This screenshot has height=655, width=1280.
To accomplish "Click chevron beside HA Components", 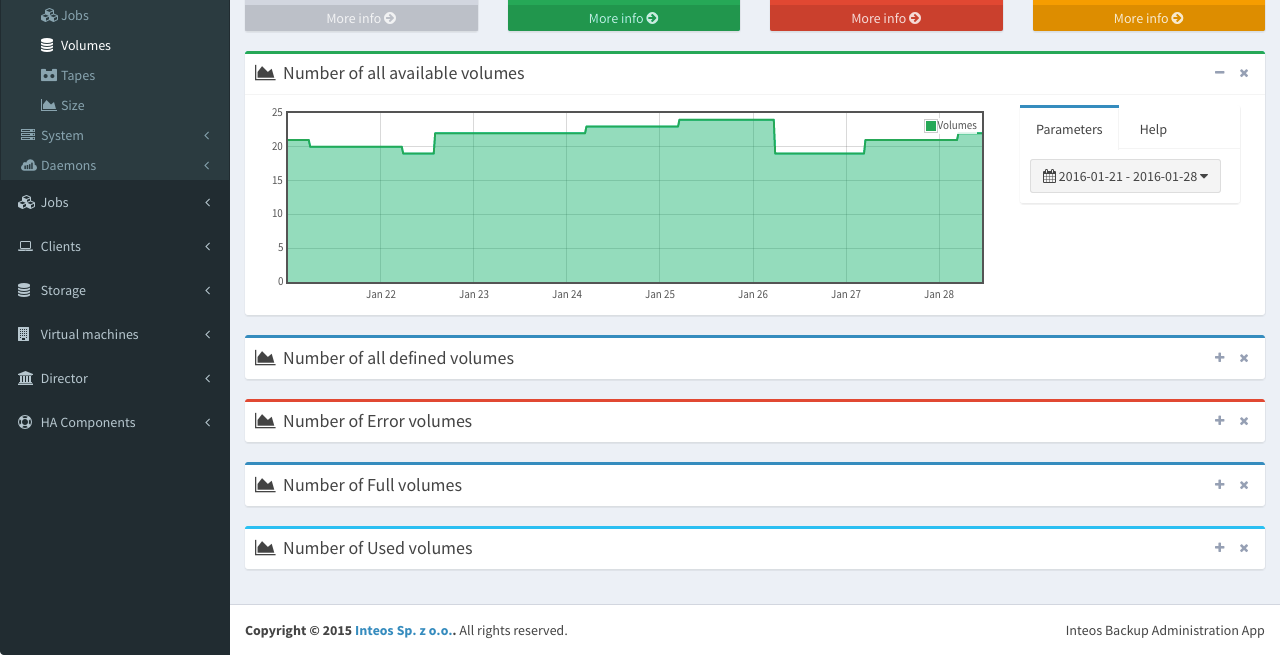I will (207, 422).
